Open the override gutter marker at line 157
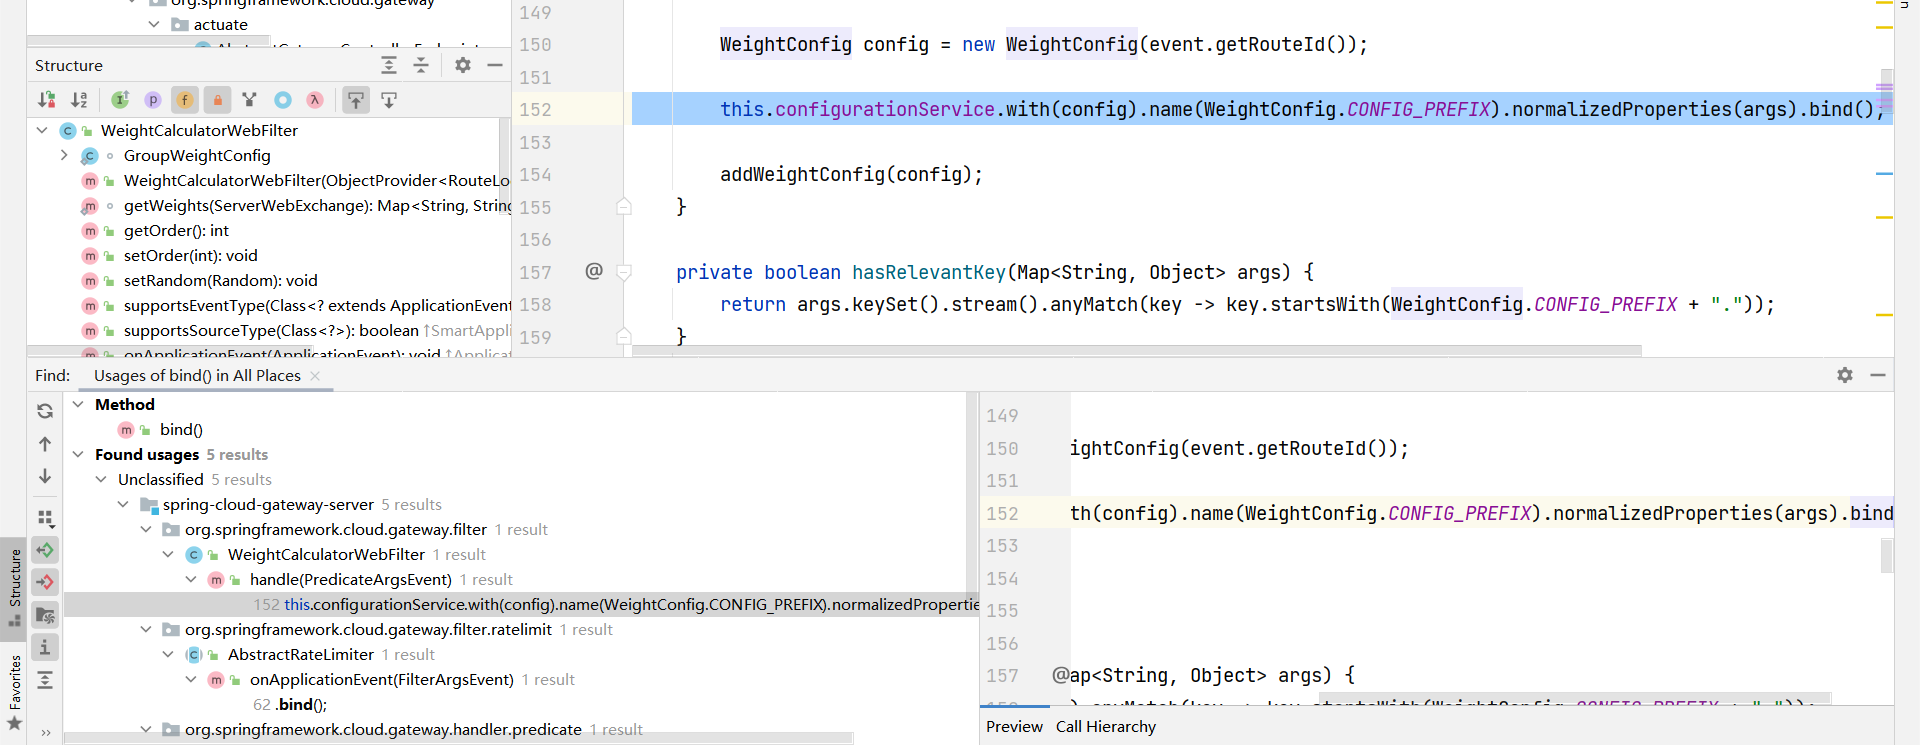The height and width of the screenshot is (745, 1920). click(594, 271)
